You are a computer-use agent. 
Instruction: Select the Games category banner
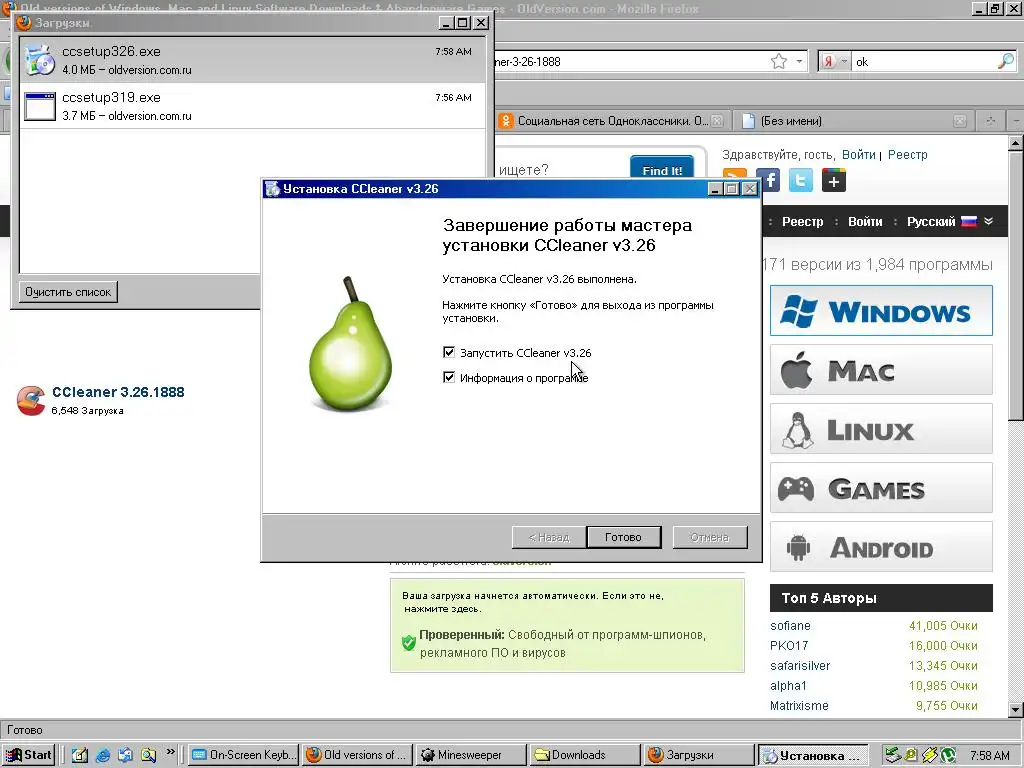tap(881, 488)
